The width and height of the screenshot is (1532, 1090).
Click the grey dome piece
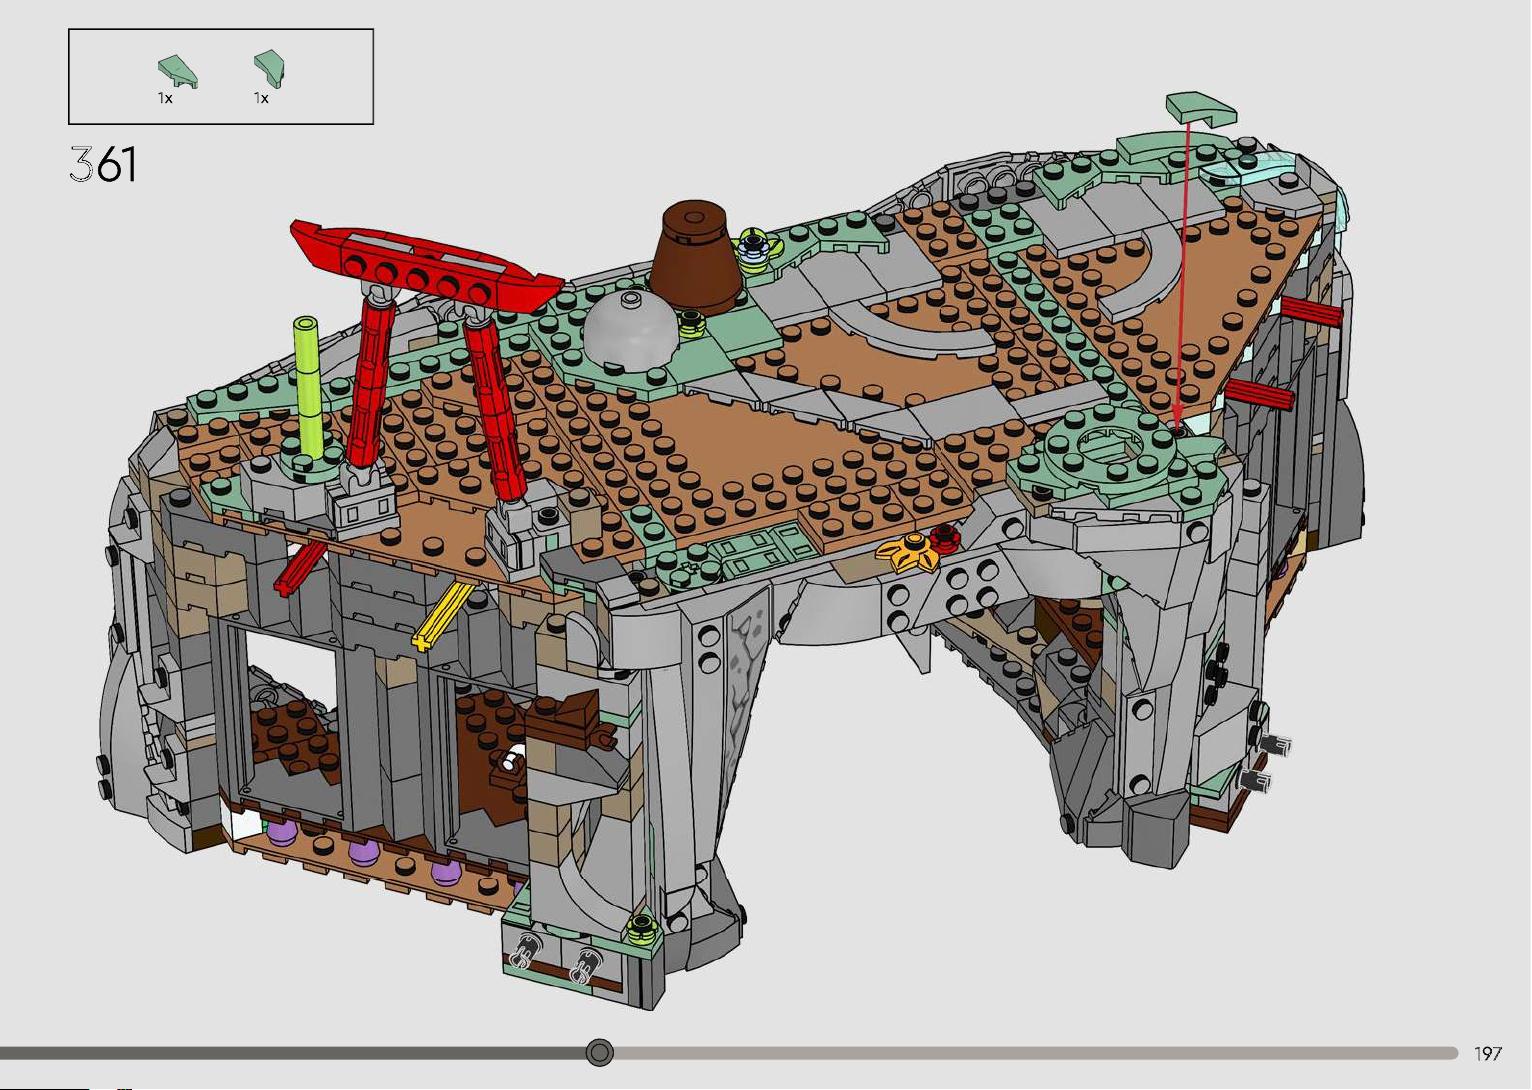[x=631, y=329]
